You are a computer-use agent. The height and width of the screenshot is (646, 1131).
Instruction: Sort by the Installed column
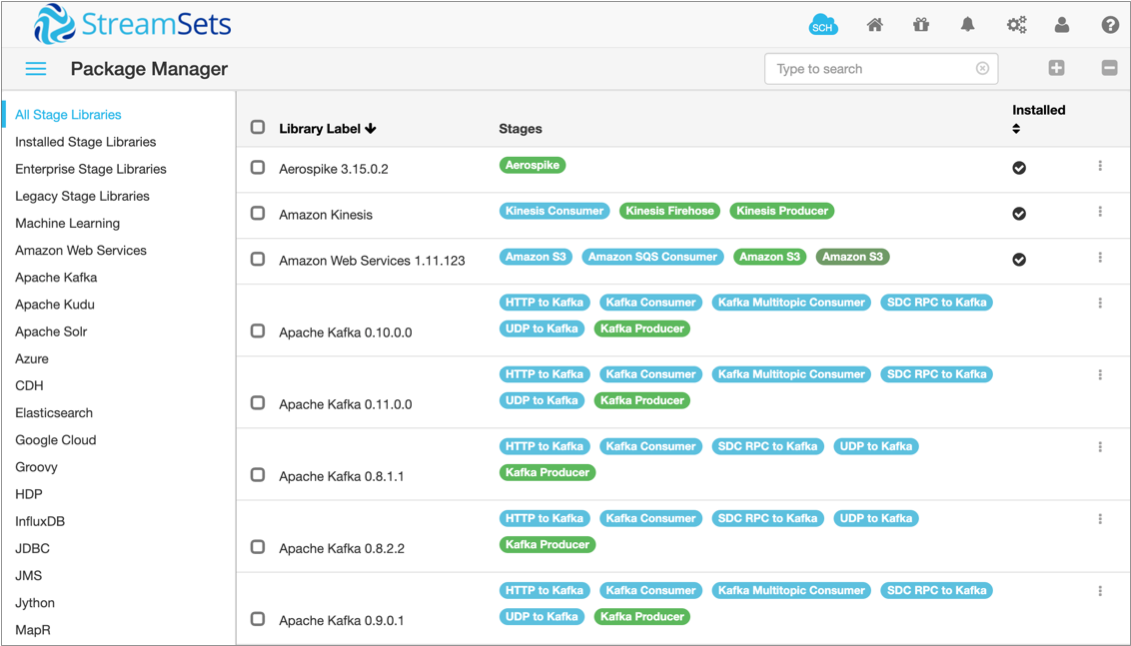point(1017,129)
